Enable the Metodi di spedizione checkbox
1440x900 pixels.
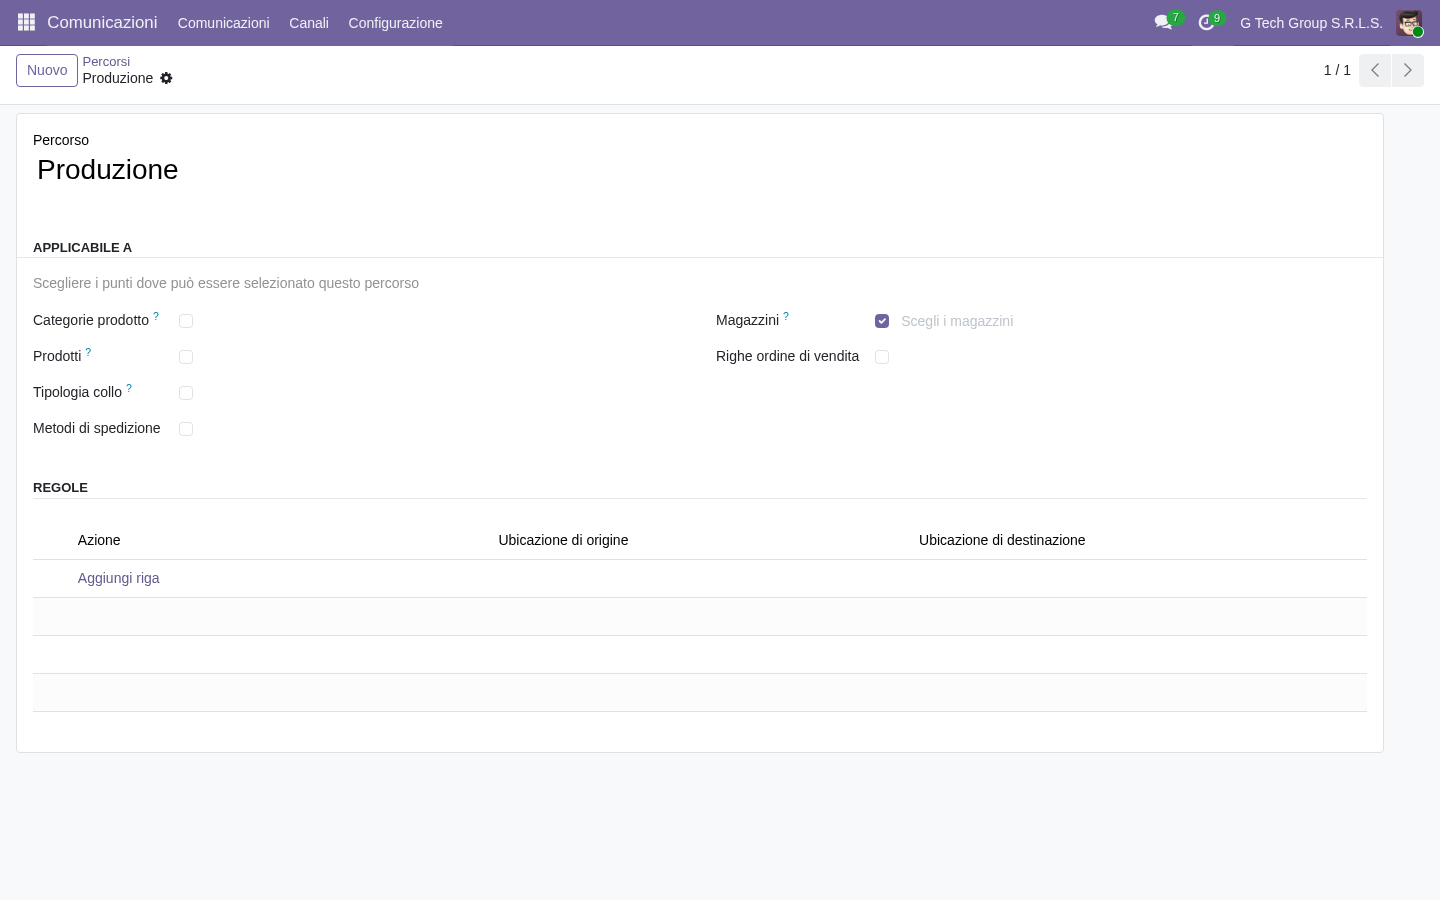point(186,429)
